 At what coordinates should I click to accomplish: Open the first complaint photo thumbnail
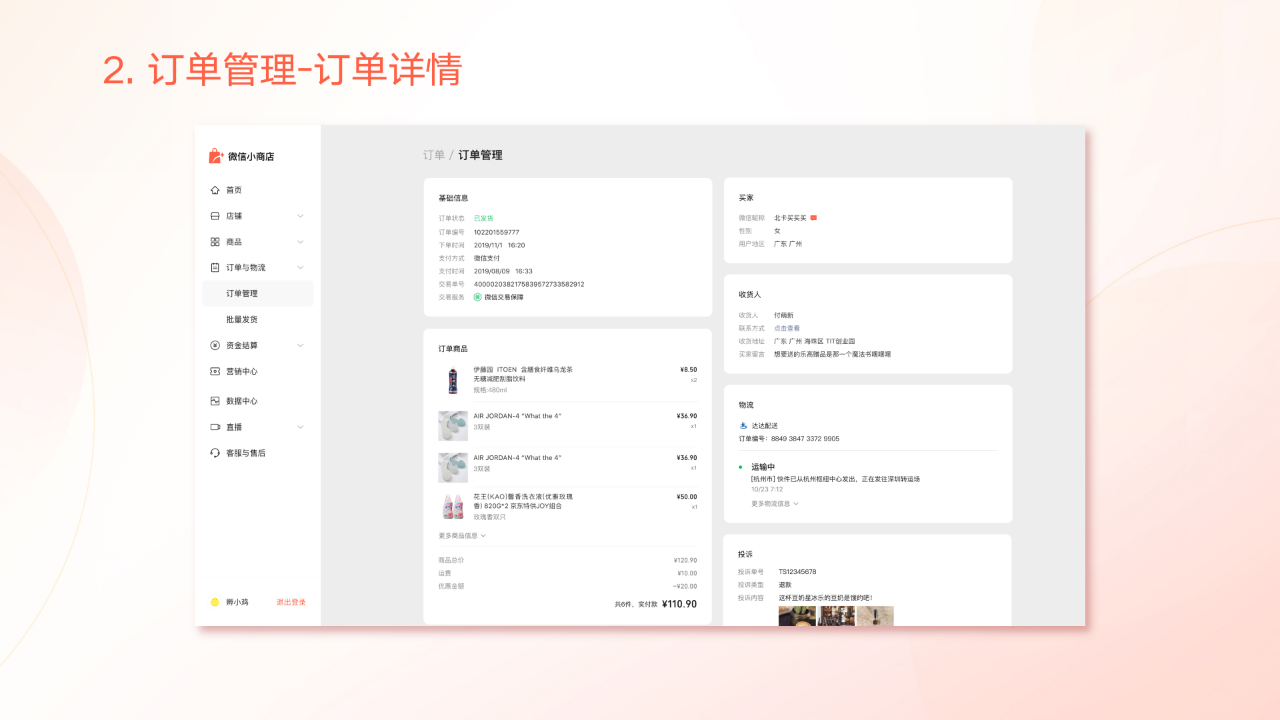pos(797,616)
